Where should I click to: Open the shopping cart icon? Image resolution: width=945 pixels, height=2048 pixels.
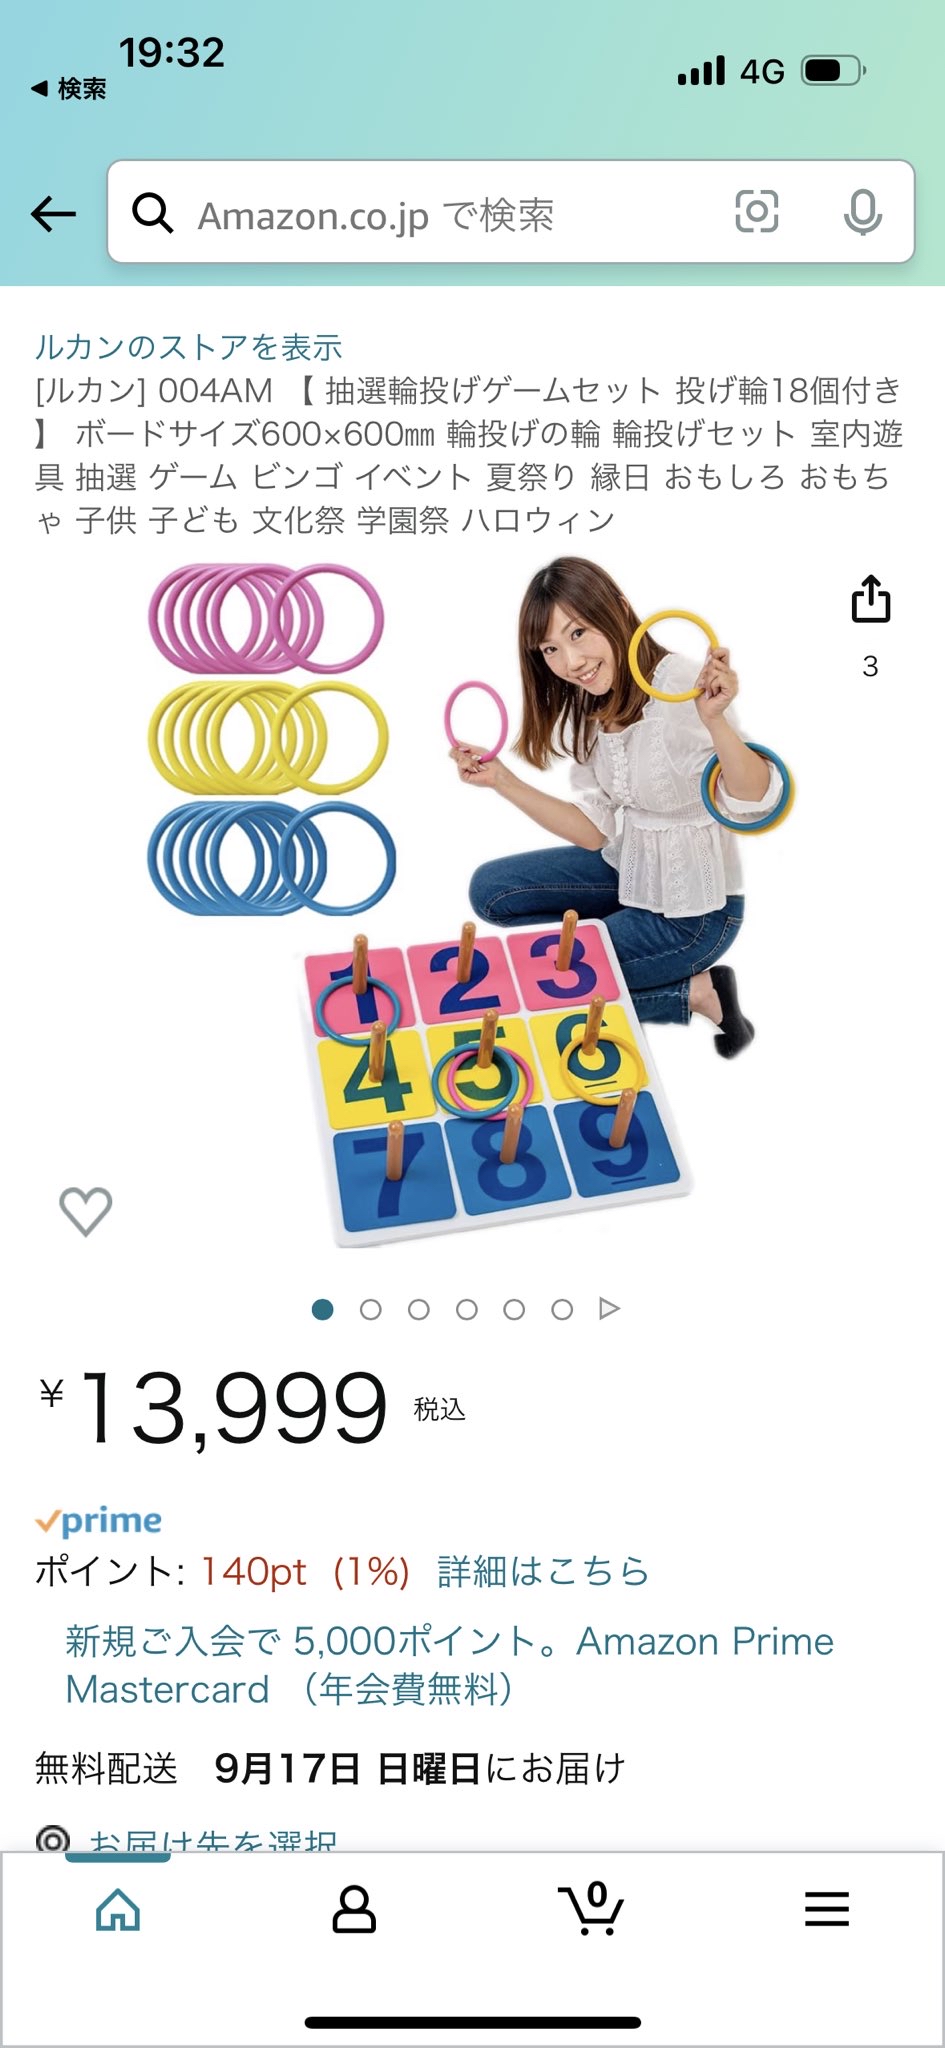click(591, 1908)
